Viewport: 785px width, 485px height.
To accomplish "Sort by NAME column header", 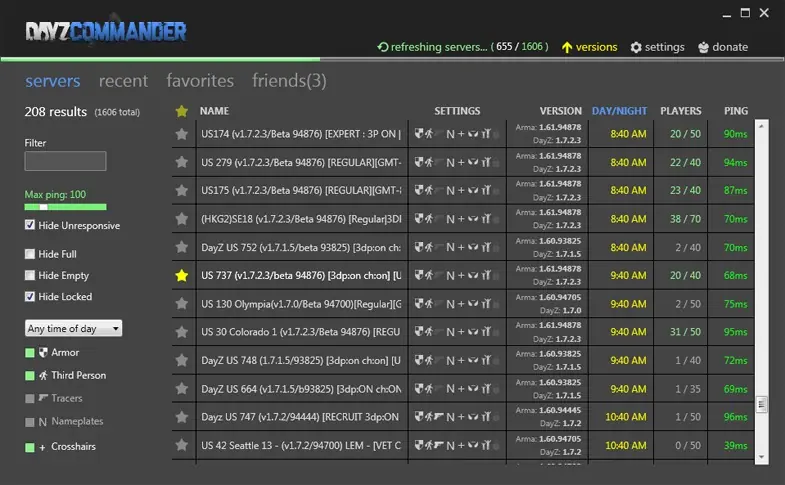I will [x=214, y=111].
